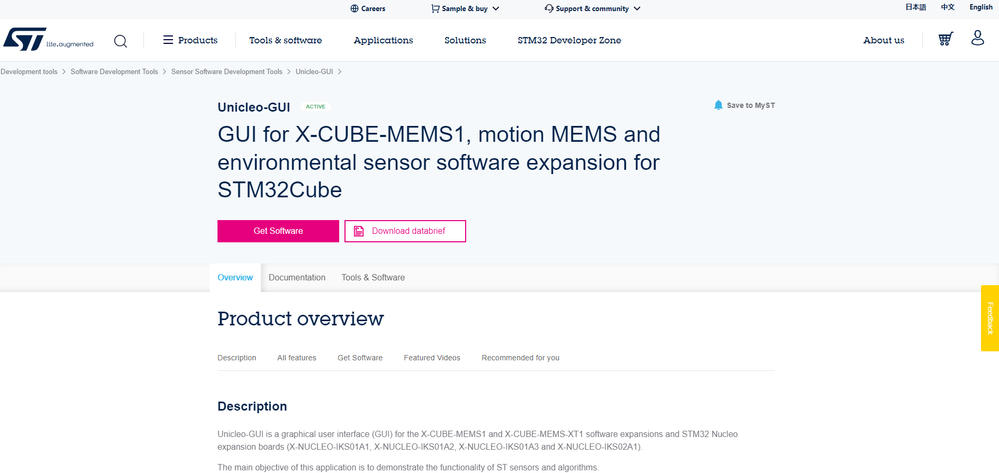This screenshot has height=473, width=999.
Task: Click Software Development Tools breadcrumb
Action: click(x=114, y=72)
